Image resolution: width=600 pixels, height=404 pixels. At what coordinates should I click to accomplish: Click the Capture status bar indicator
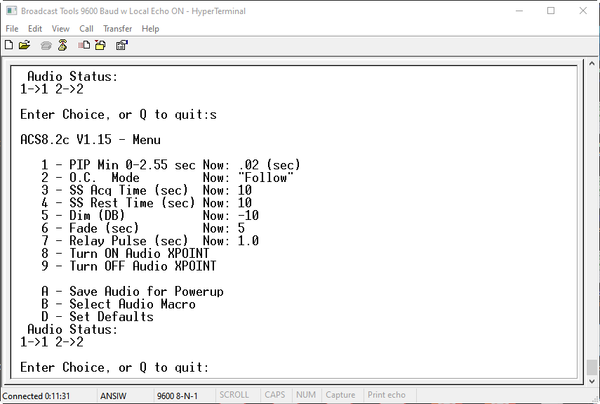340,395
